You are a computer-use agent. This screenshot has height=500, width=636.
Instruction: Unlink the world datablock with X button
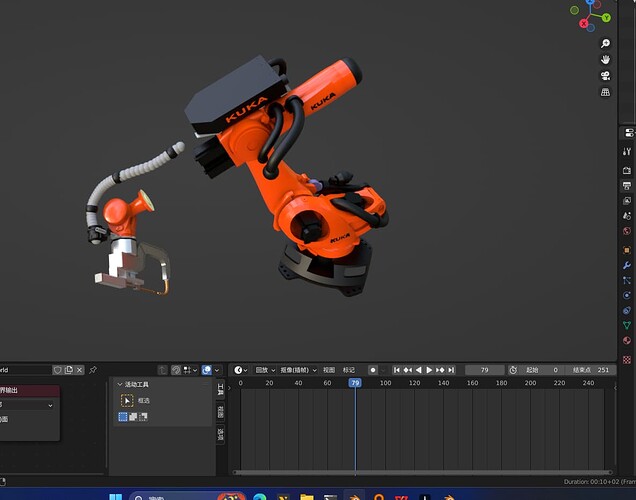tap(80, 370)
